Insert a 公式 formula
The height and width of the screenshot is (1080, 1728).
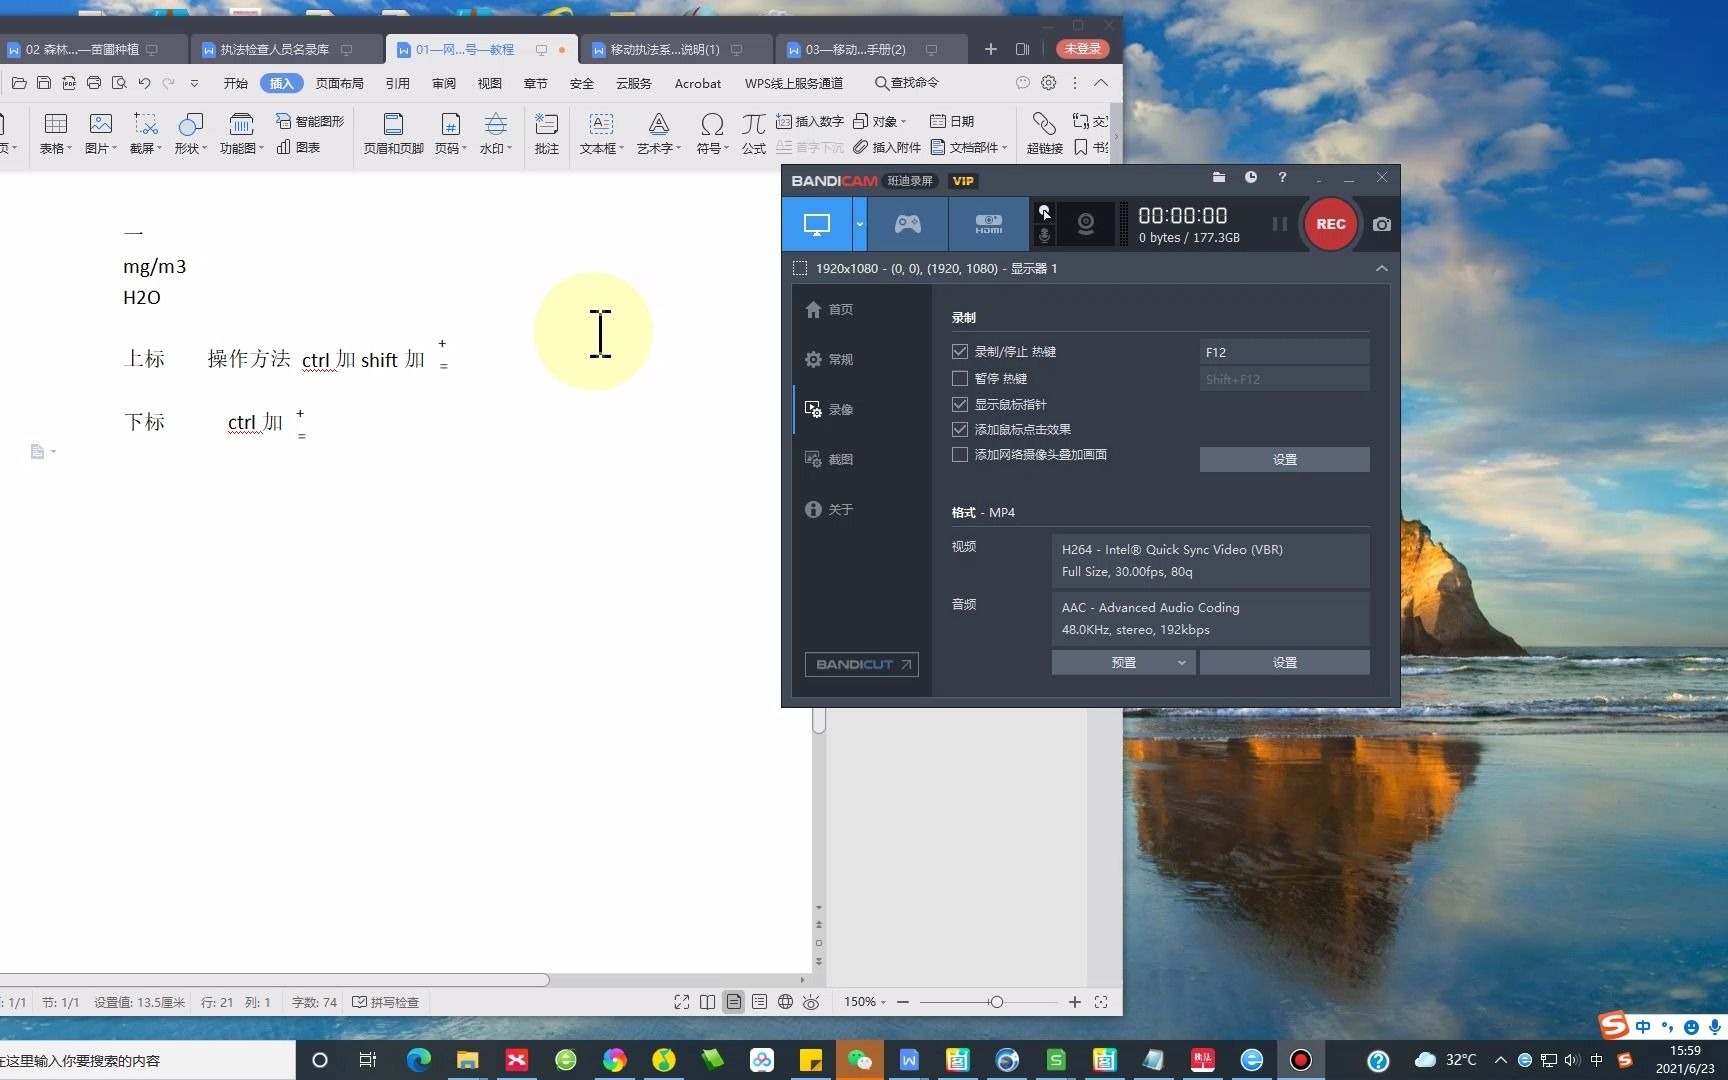pyautogui.click(x=753, y=134)
